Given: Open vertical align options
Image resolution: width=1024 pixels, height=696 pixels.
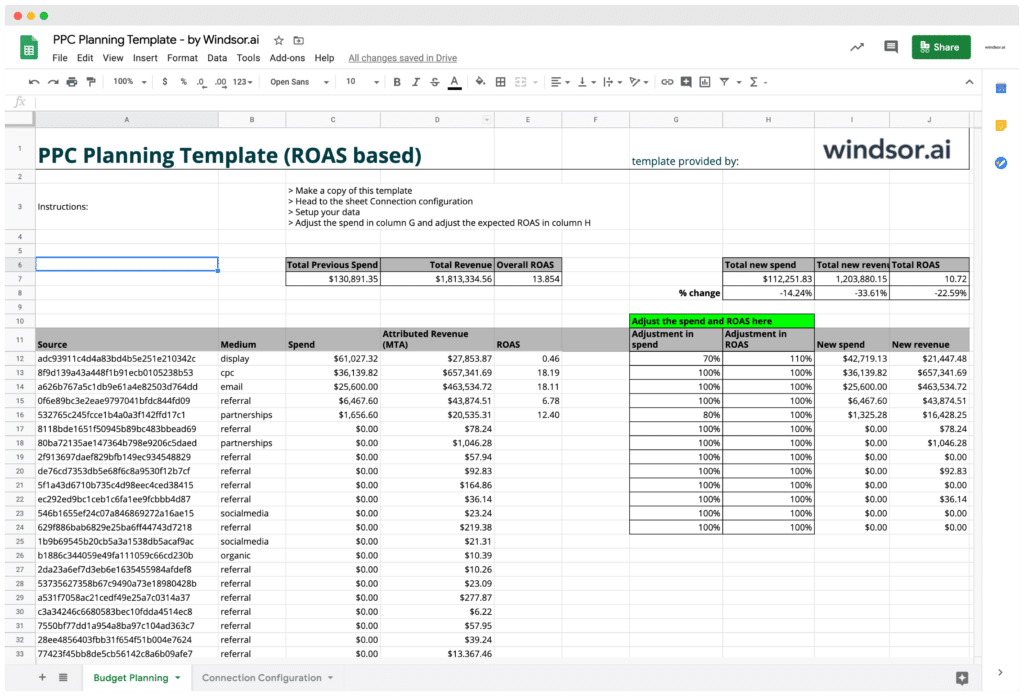Looking at the screenshot, I should click(x=586, y=82).
